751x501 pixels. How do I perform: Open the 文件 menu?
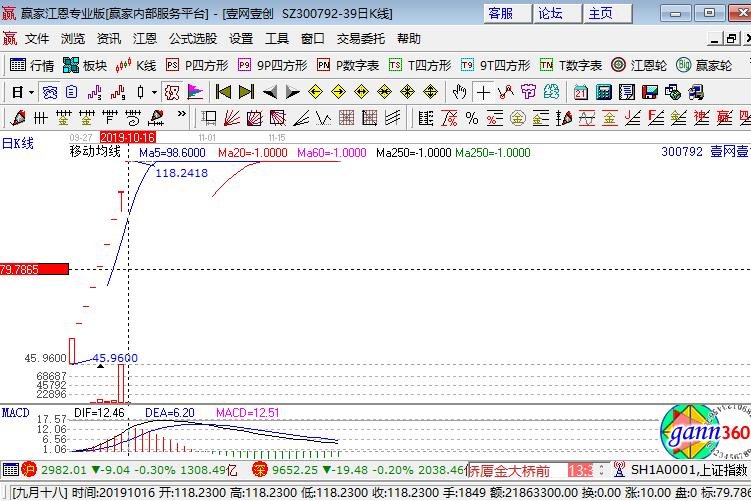37,38
